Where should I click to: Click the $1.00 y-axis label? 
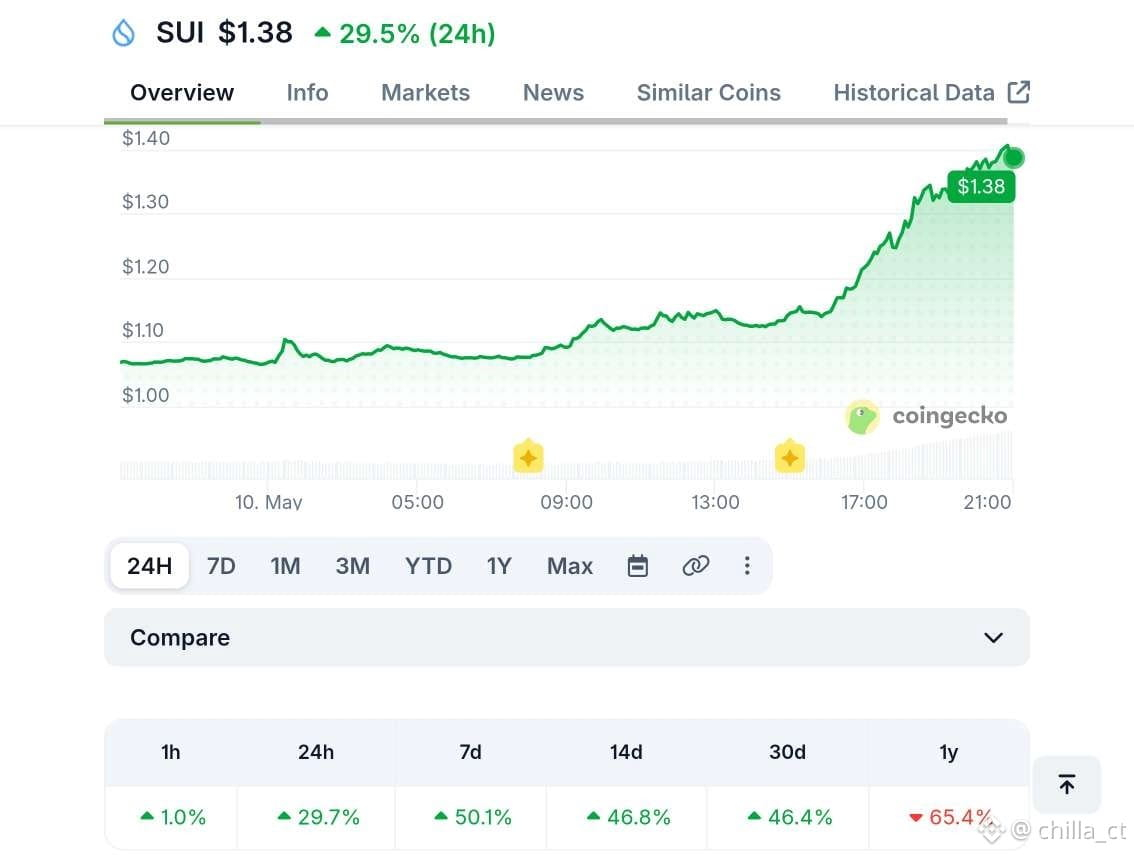tap(145, 396)
